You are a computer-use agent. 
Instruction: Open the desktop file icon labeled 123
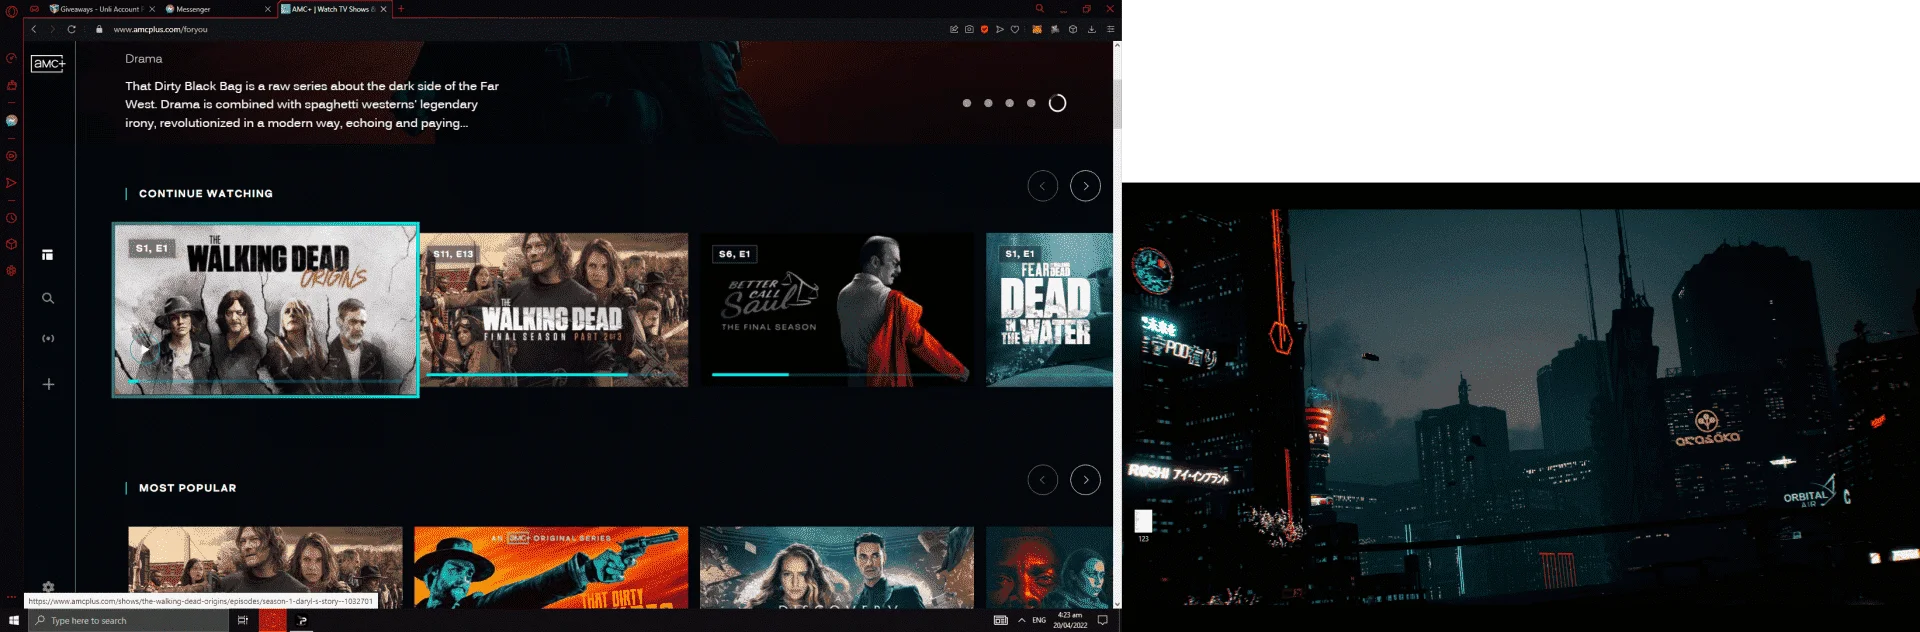click(1143, 525)
